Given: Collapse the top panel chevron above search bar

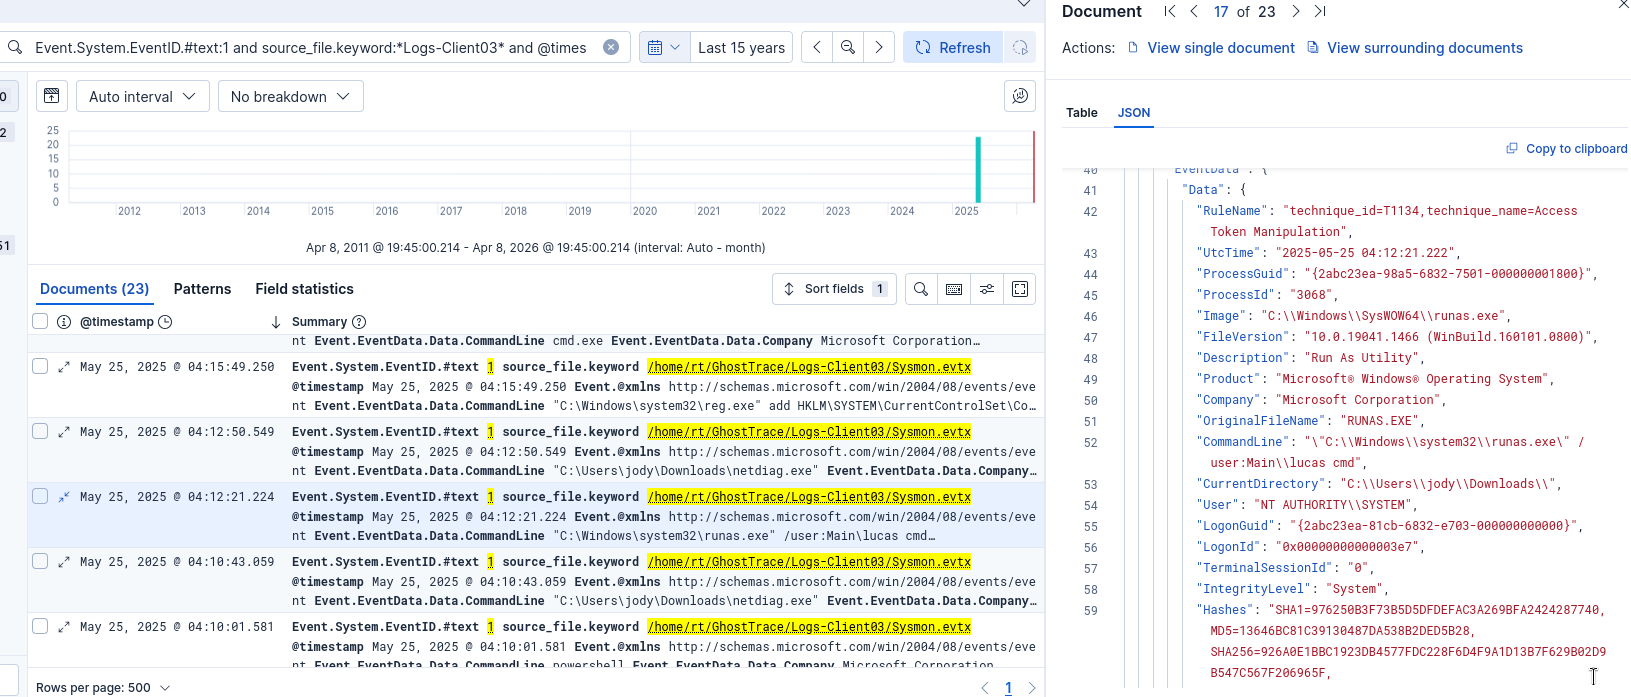Looking at the screenshot, I should point(1023,4).
